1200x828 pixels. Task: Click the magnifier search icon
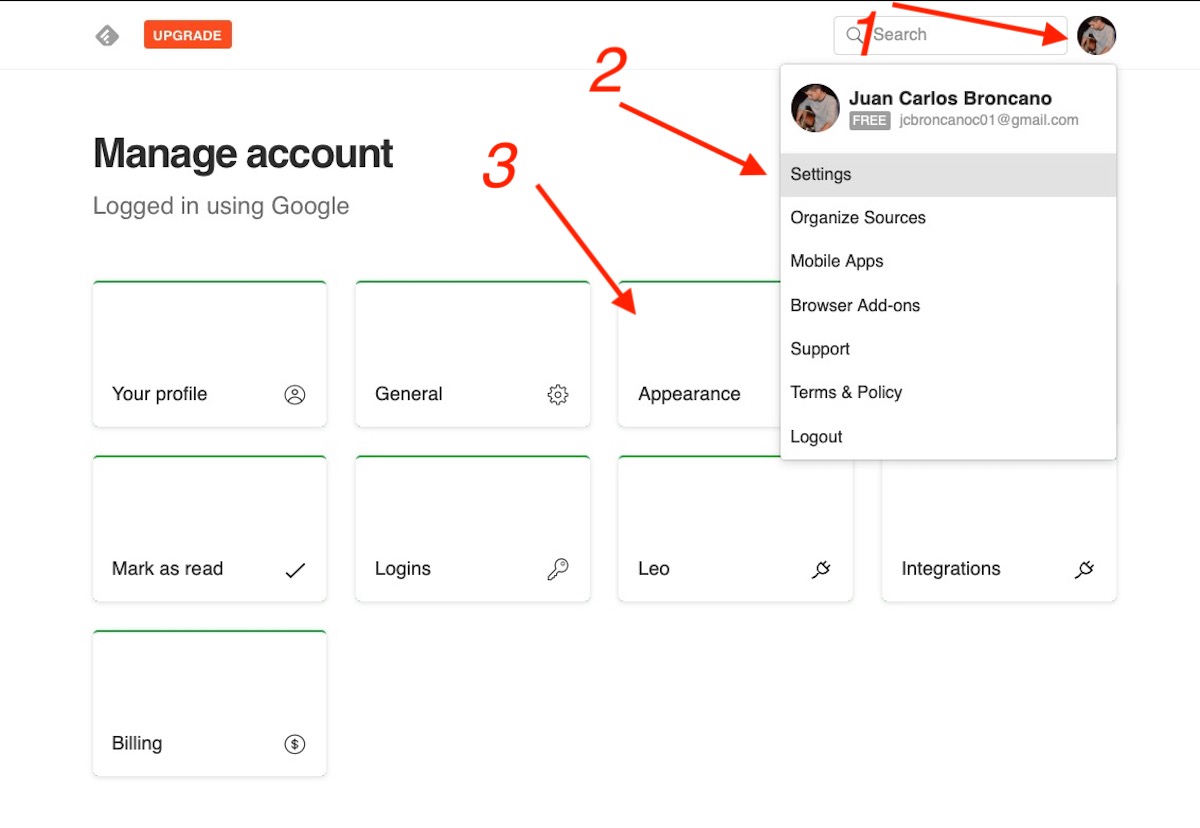(x=854, y=35)
